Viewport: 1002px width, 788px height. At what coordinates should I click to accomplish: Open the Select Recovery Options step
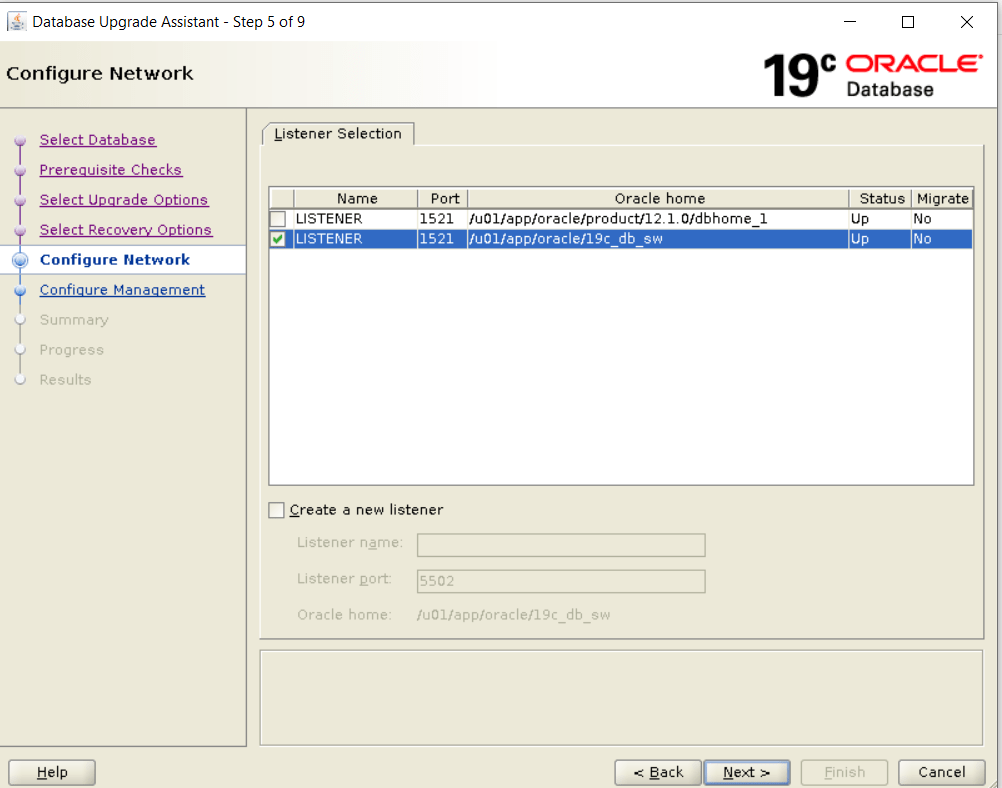click(x=126, y=230)
